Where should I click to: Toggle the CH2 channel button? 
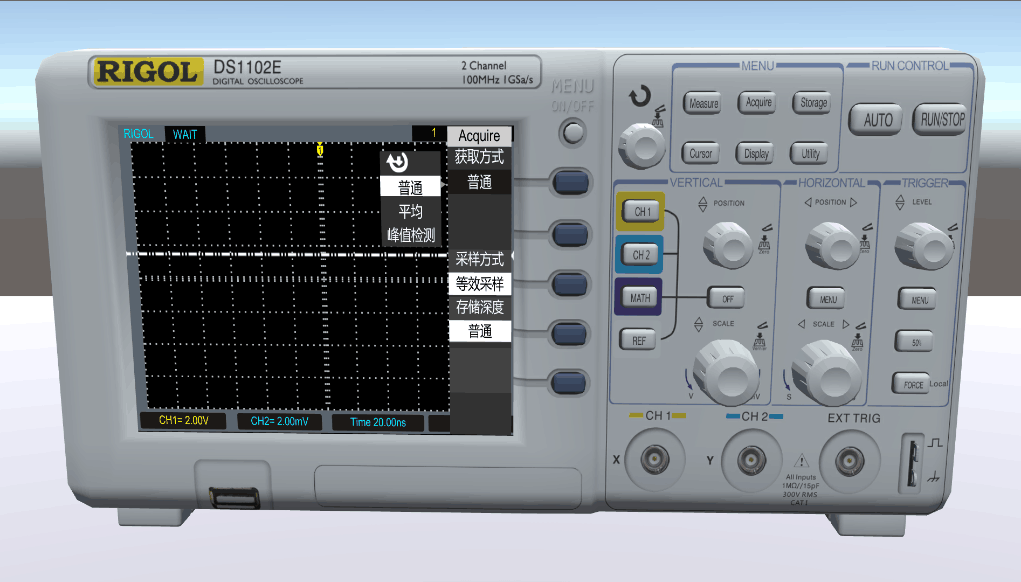coord(641,255)
